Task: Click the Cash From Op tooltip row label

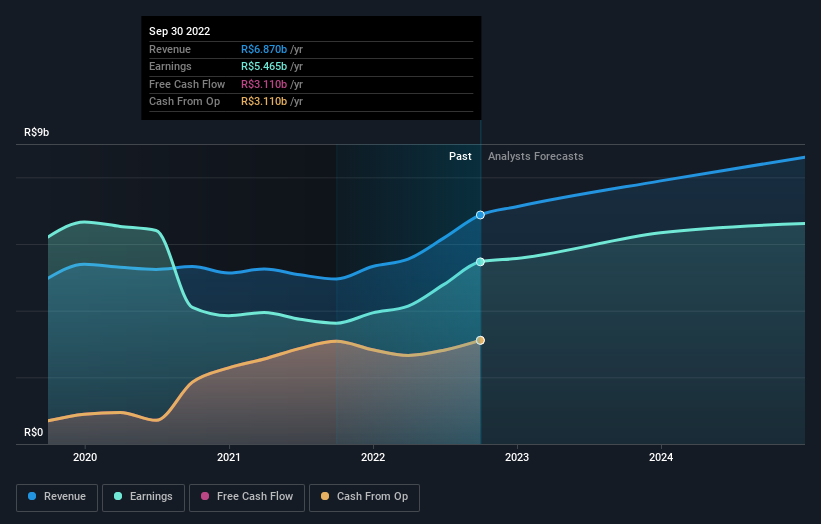Action: click(184, 102)
